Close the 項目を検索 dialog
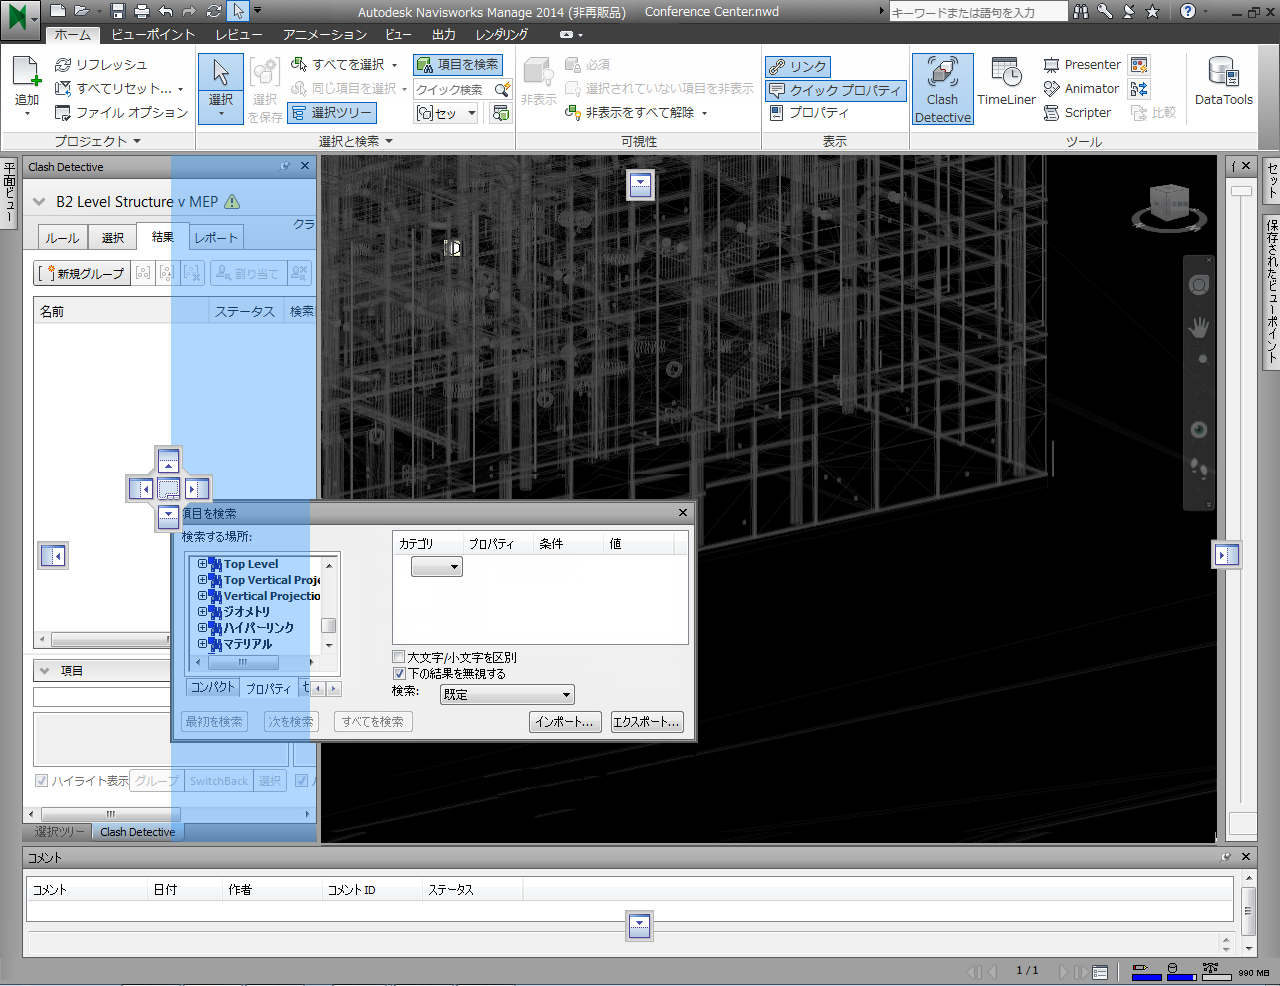The width and height of the screenshot is (1280, 986). (683, 513)
